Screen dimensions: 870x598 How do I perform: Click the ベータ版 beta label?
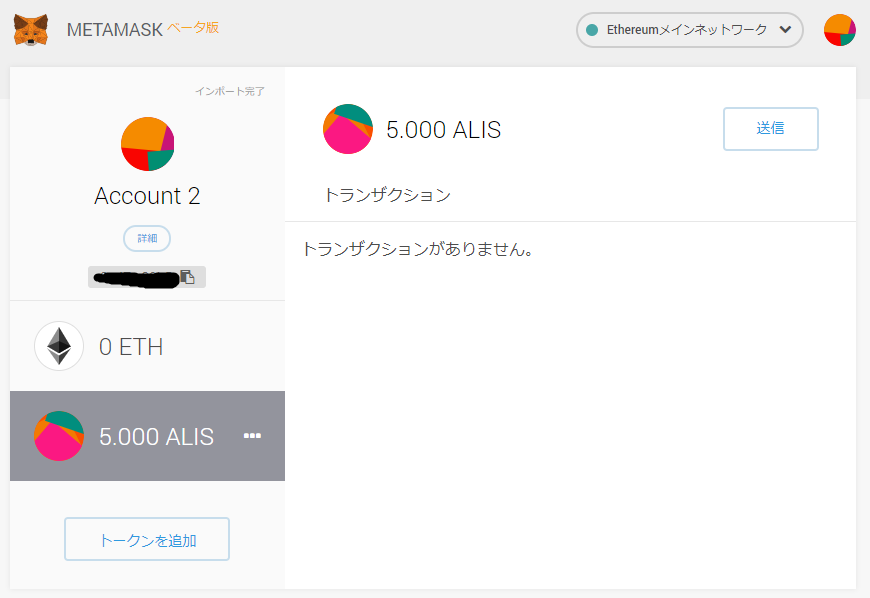(193, 27)
